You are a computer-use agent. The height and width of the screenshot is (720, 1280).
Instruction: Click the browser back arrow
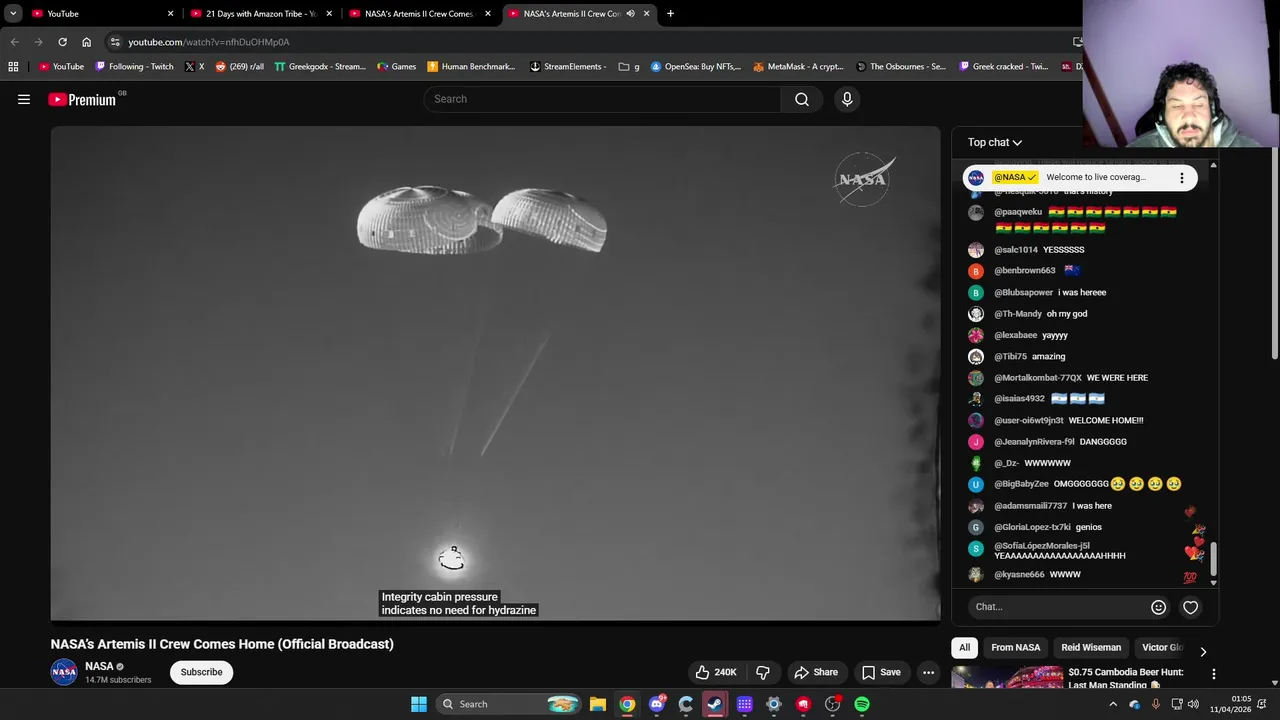pos(14,42)
